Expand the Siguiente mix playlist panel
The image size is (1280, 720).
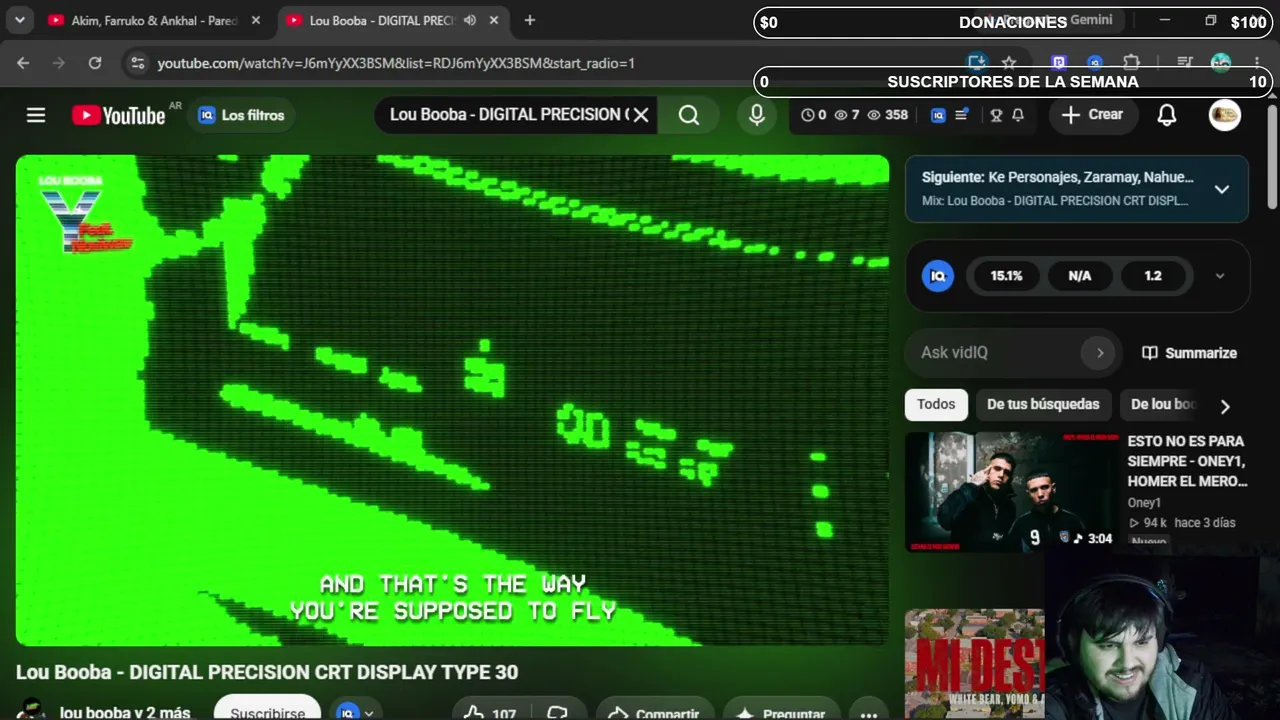click(x=1222, y=189)
